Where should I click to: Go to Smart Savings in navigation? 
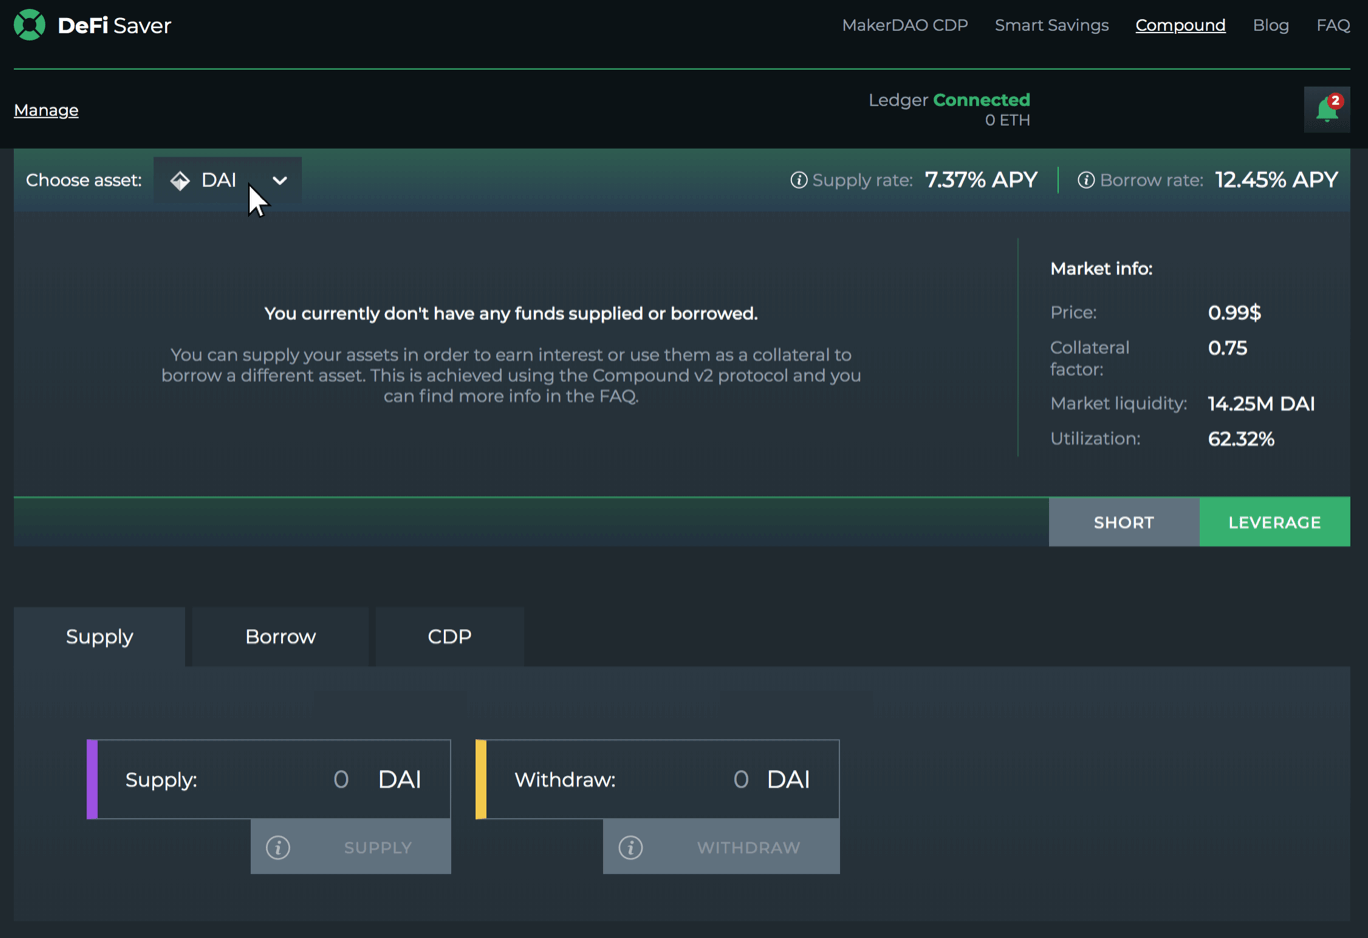(1051, 25)
